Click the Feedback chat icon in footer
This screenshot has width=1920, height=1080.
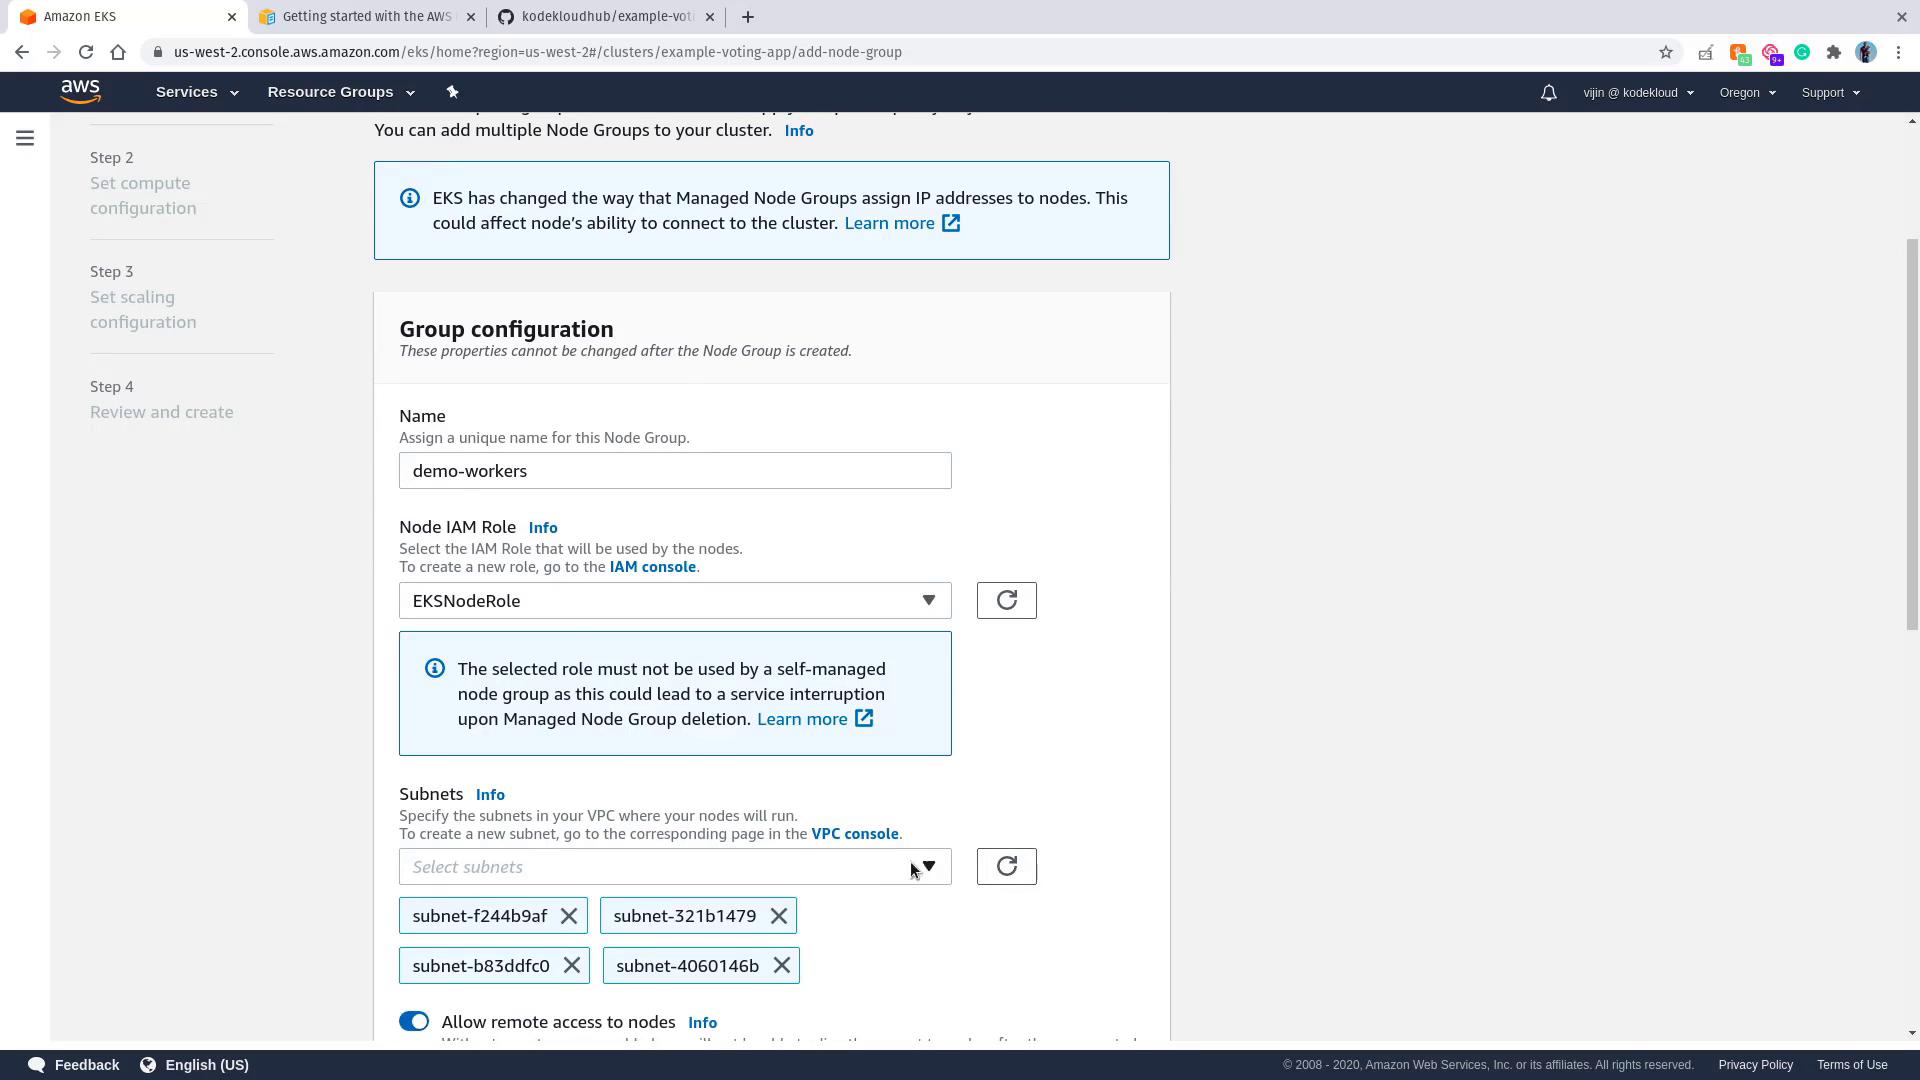(37, 1065)
